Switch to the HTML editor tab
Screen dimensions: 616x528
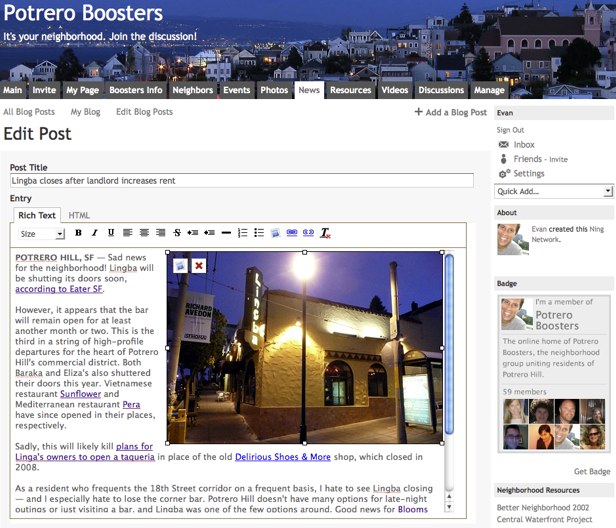(x=79, y=215)
